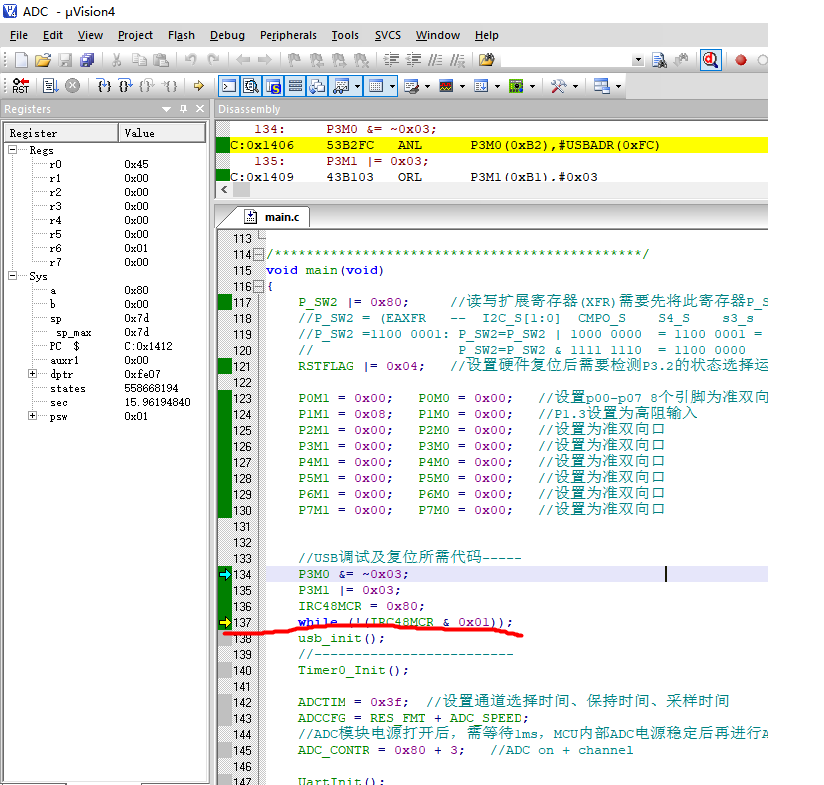Open the Toolbox hammer icon
This screenshot has height=785, width=824.
[558, 86]
